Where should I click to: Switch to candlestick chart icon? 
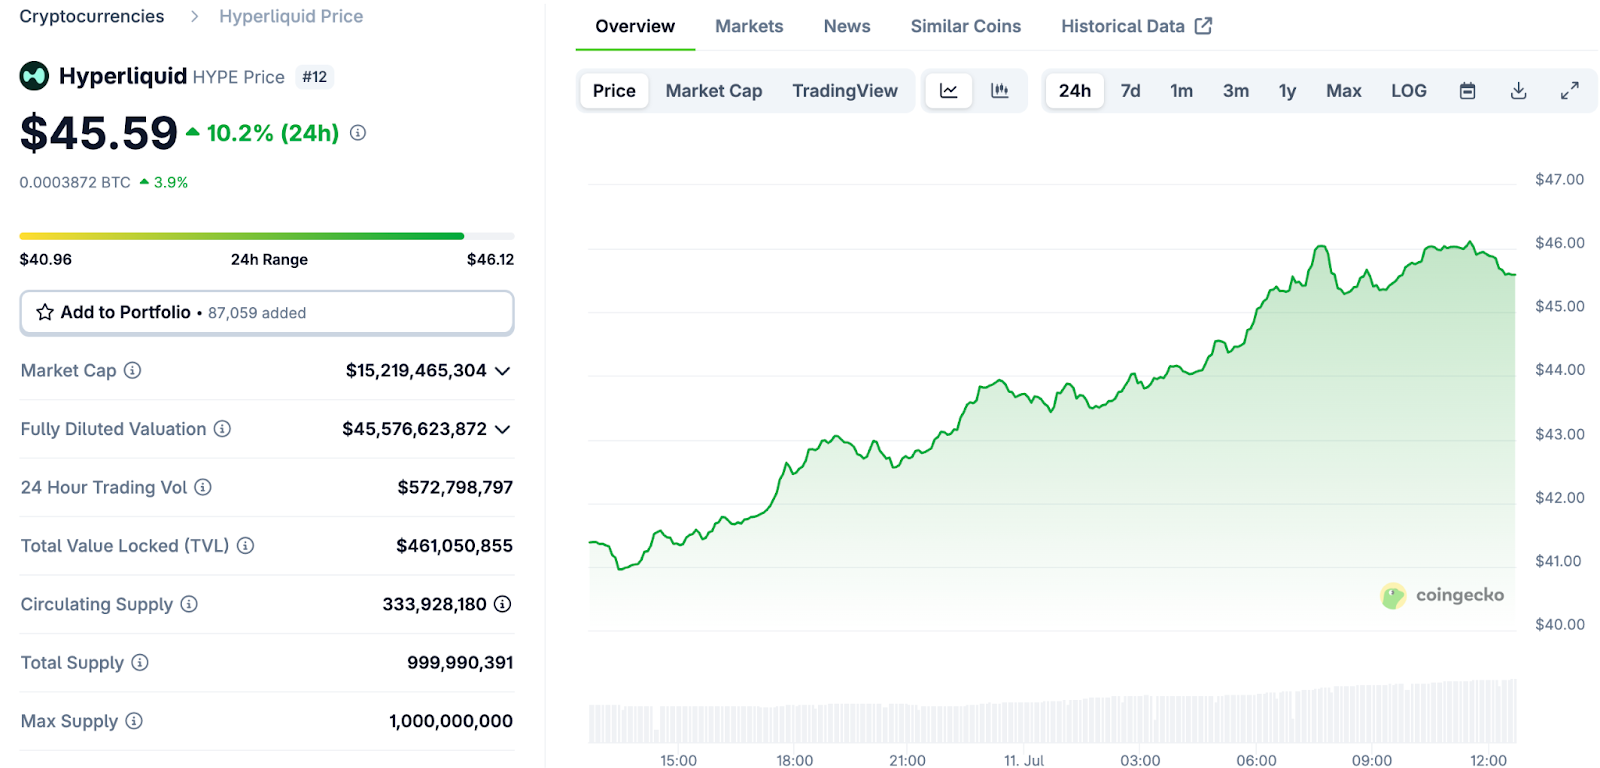(999, 91)
